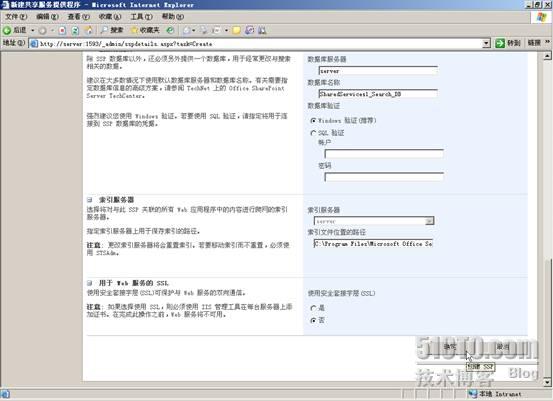Image resolution: width=553 pixels, height=401 pixels.
Task: Click the Forward arrow icon in toolbar
Action: pyautogui.click(x=42, y=31)
